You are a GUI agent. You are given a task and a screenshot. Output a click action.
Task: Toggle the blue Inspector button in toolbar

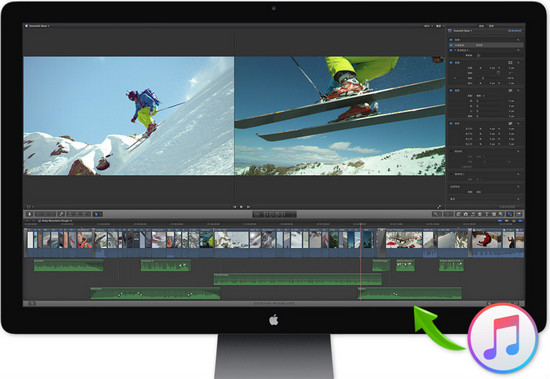click(x=510, y=214)
